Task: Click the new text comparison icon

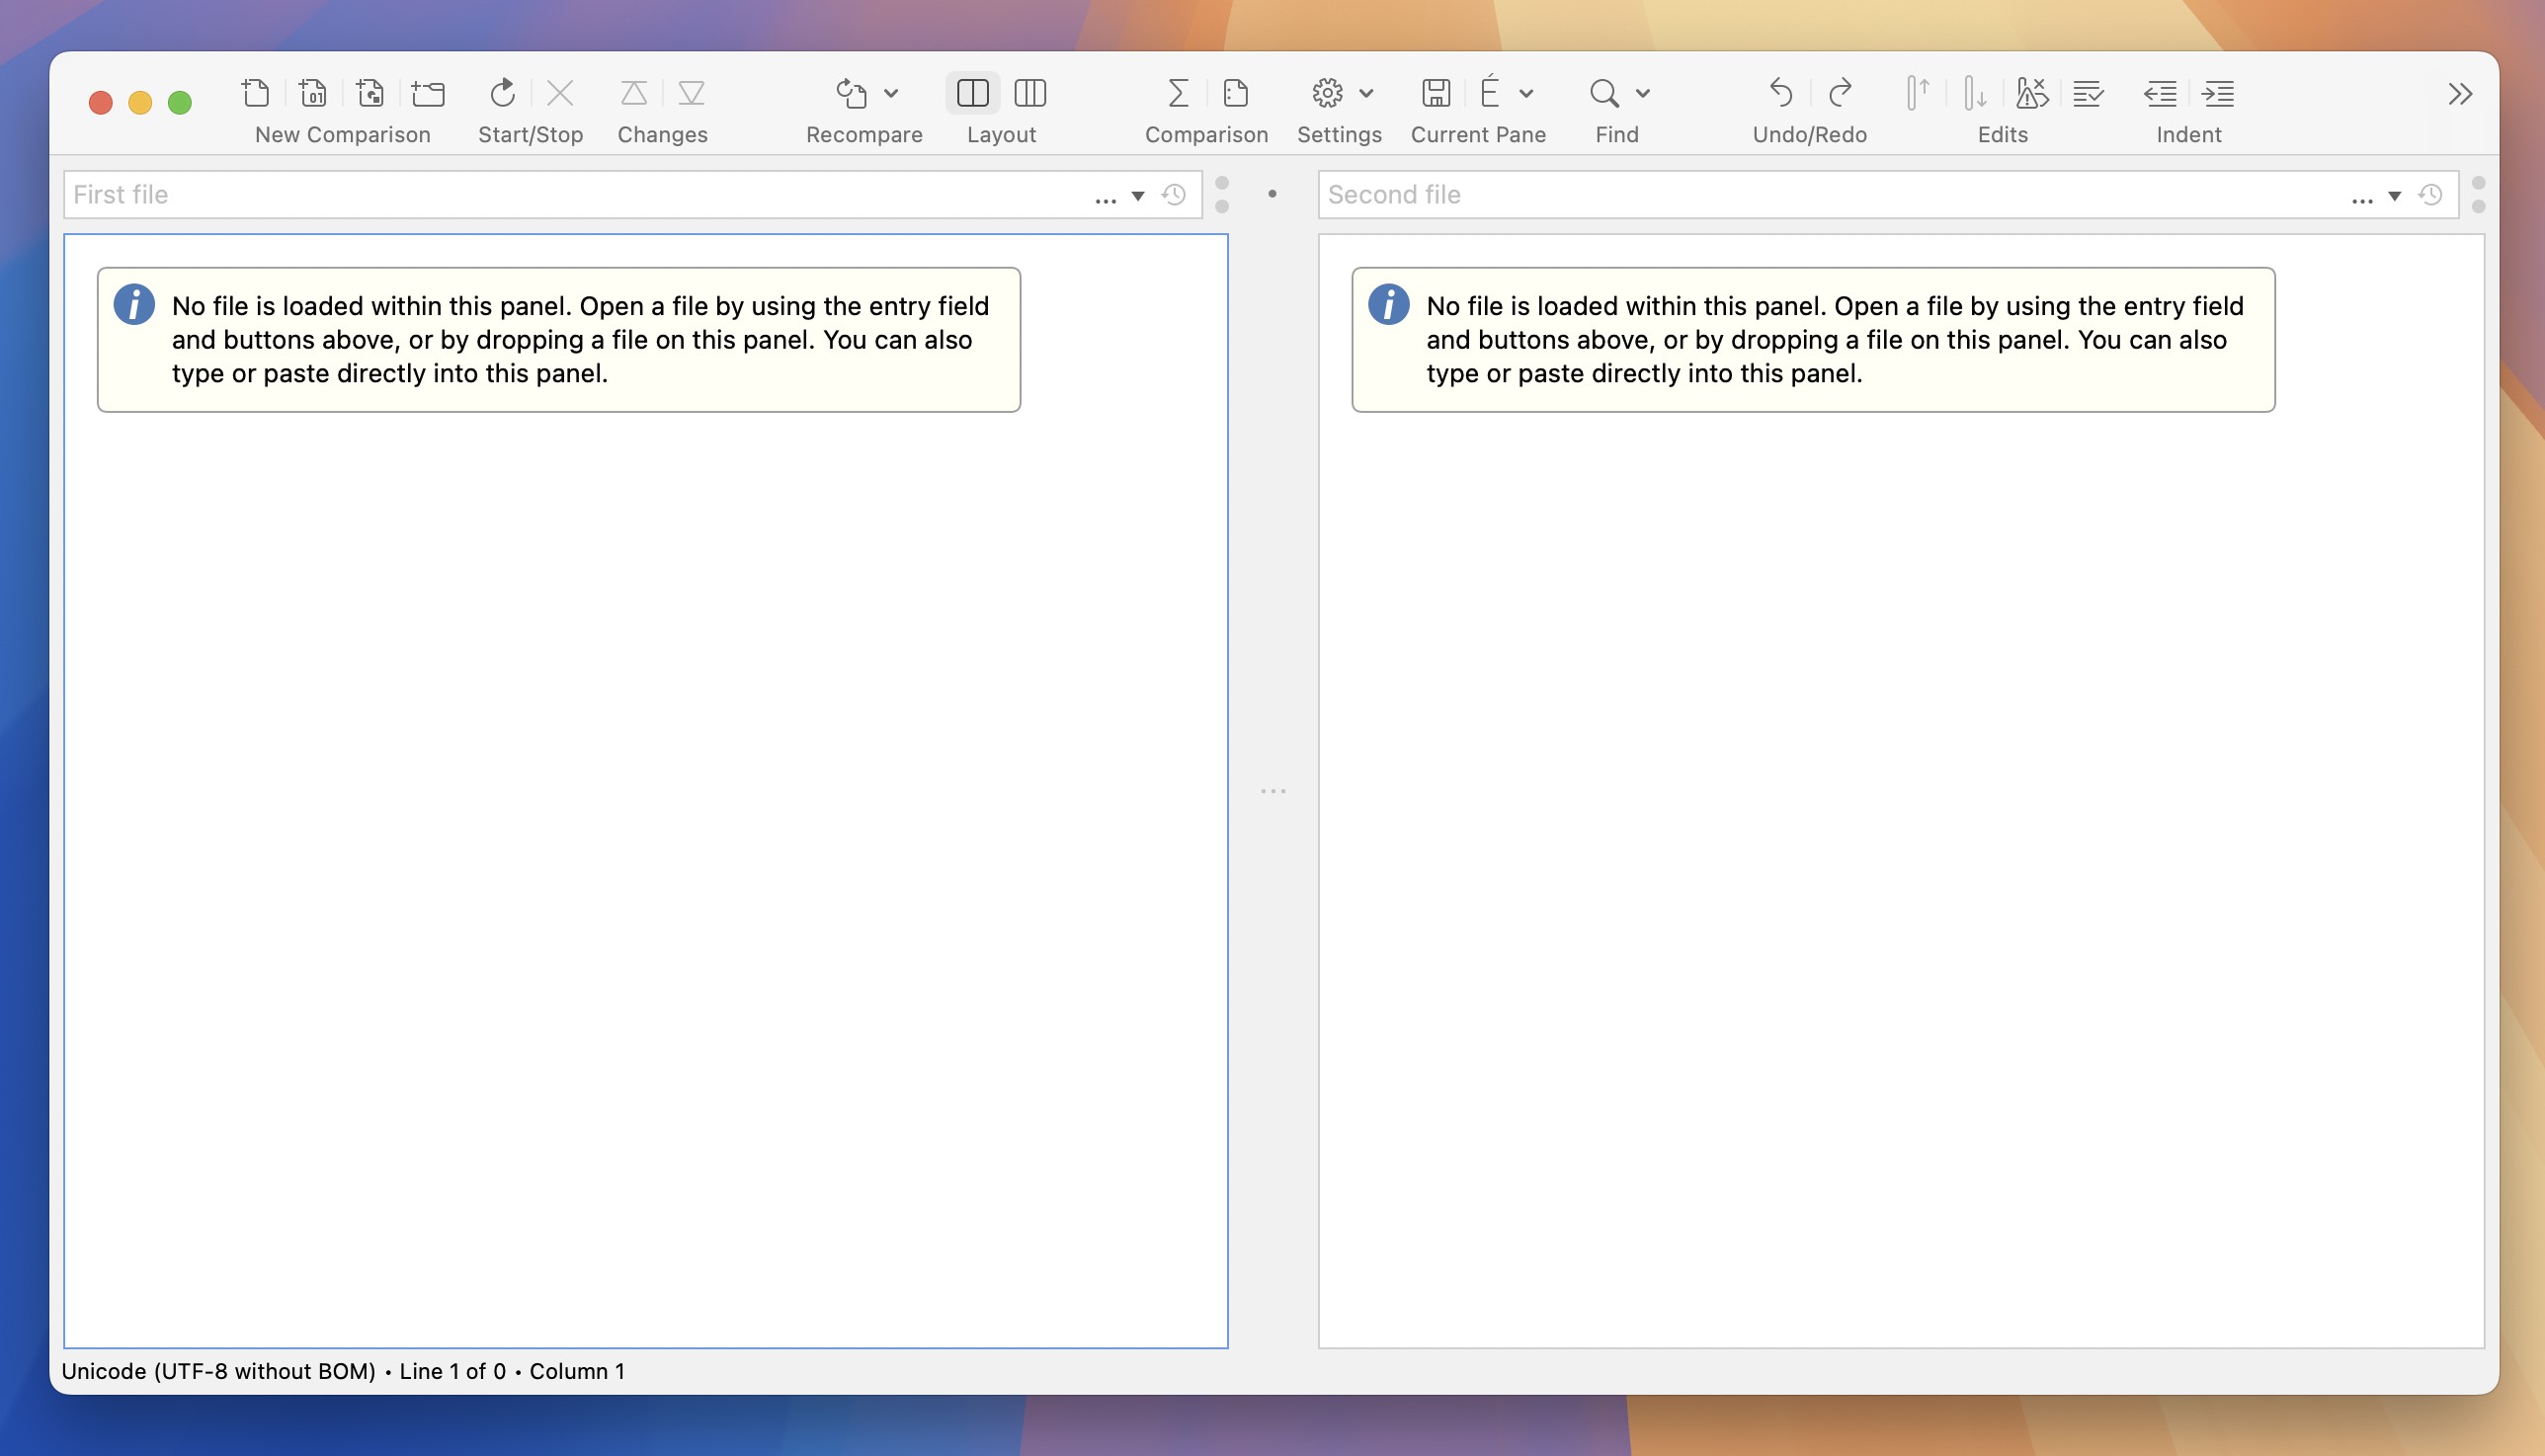Action: pos(256,93)
